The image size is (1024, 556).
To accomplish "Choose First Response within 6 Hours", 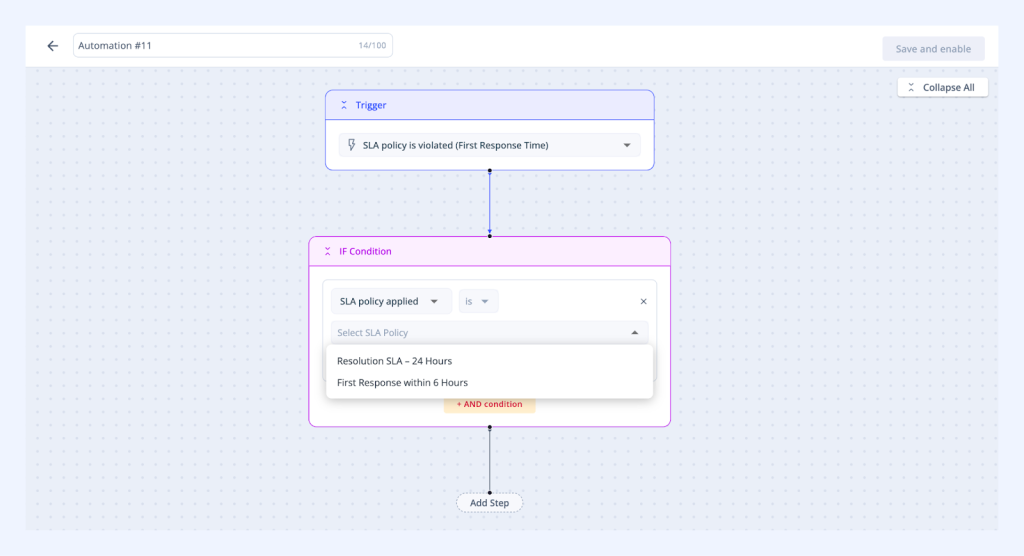I will pos(402,383).
